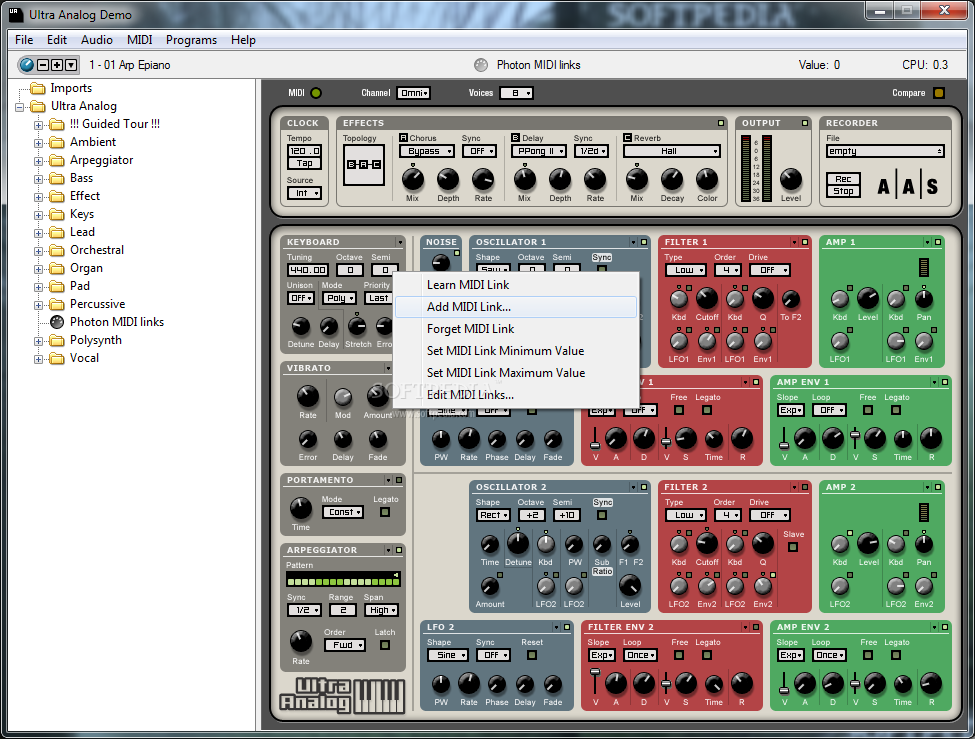Click the Photon MIDI links icon in toolbar
This screenshot has height=739, width=975.
click(481, 65)
